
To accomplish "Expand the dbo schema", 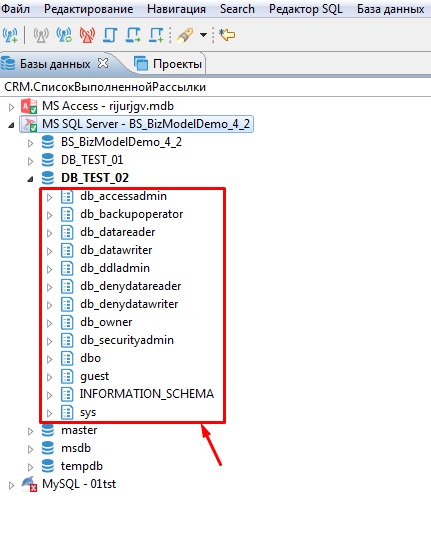I will pos(50,359).
